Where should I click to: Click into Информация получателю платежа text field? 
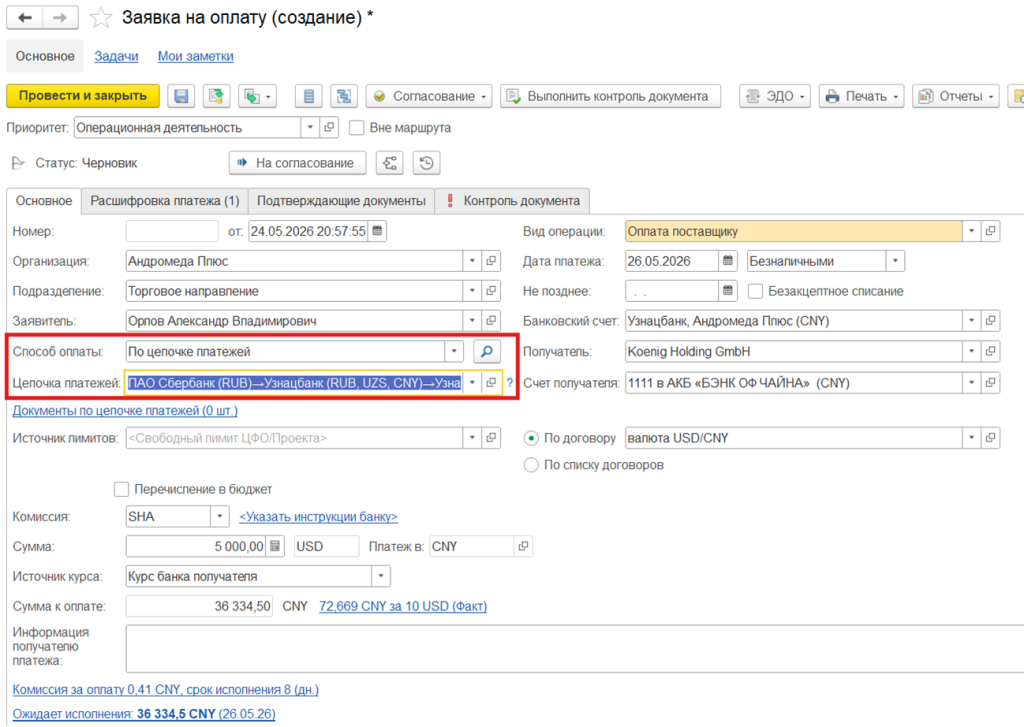[575, 648]
